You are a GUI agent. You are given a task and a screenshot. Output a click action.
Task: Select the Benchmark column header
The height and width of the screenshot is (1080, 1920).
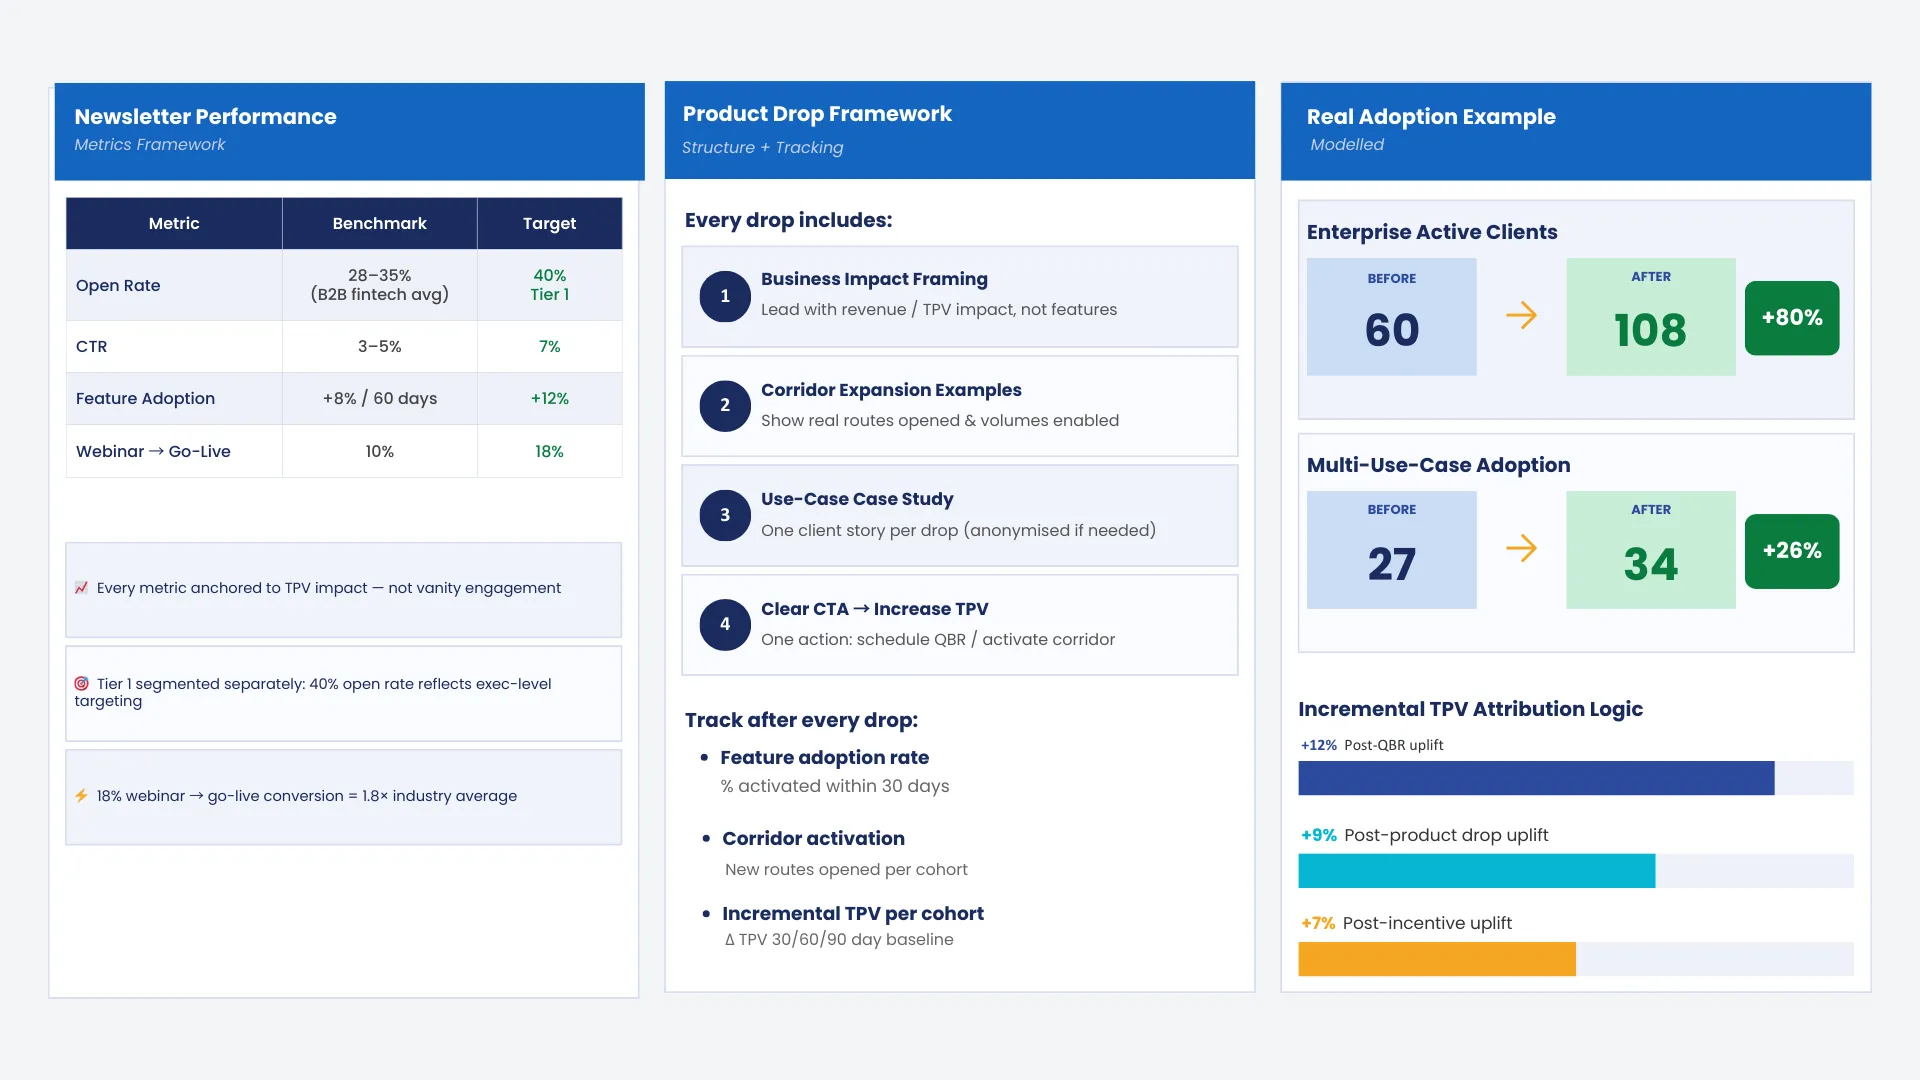[x=379, y=223]
